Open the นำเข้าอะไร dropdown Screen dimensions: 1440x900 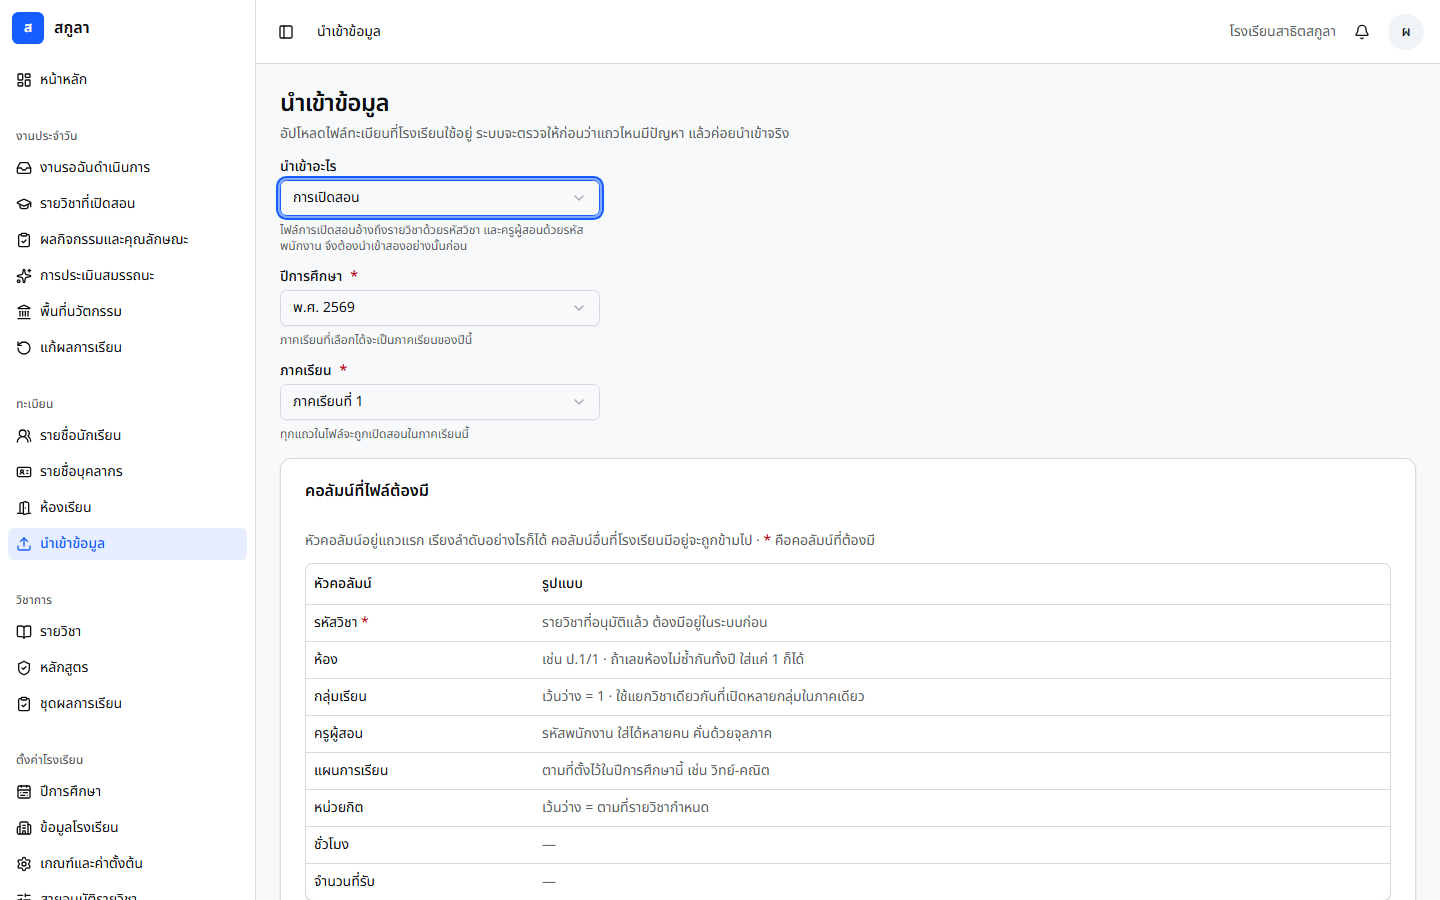coord(440,198)
